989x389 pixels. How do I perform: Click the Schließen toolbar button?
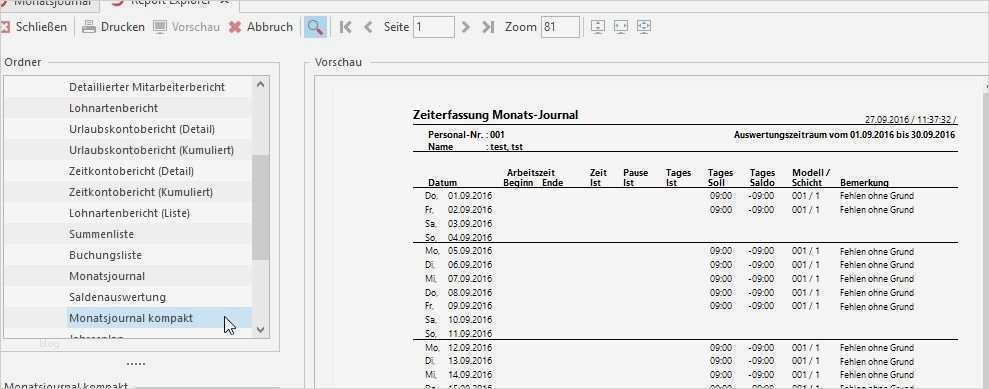(x=34, y=27)
